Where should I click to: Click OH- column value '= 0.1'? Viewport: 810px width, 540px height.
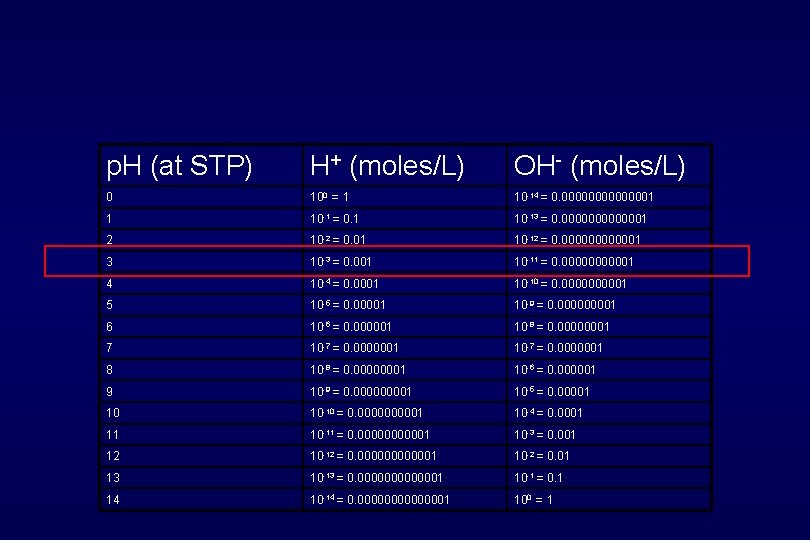[538, 478]
